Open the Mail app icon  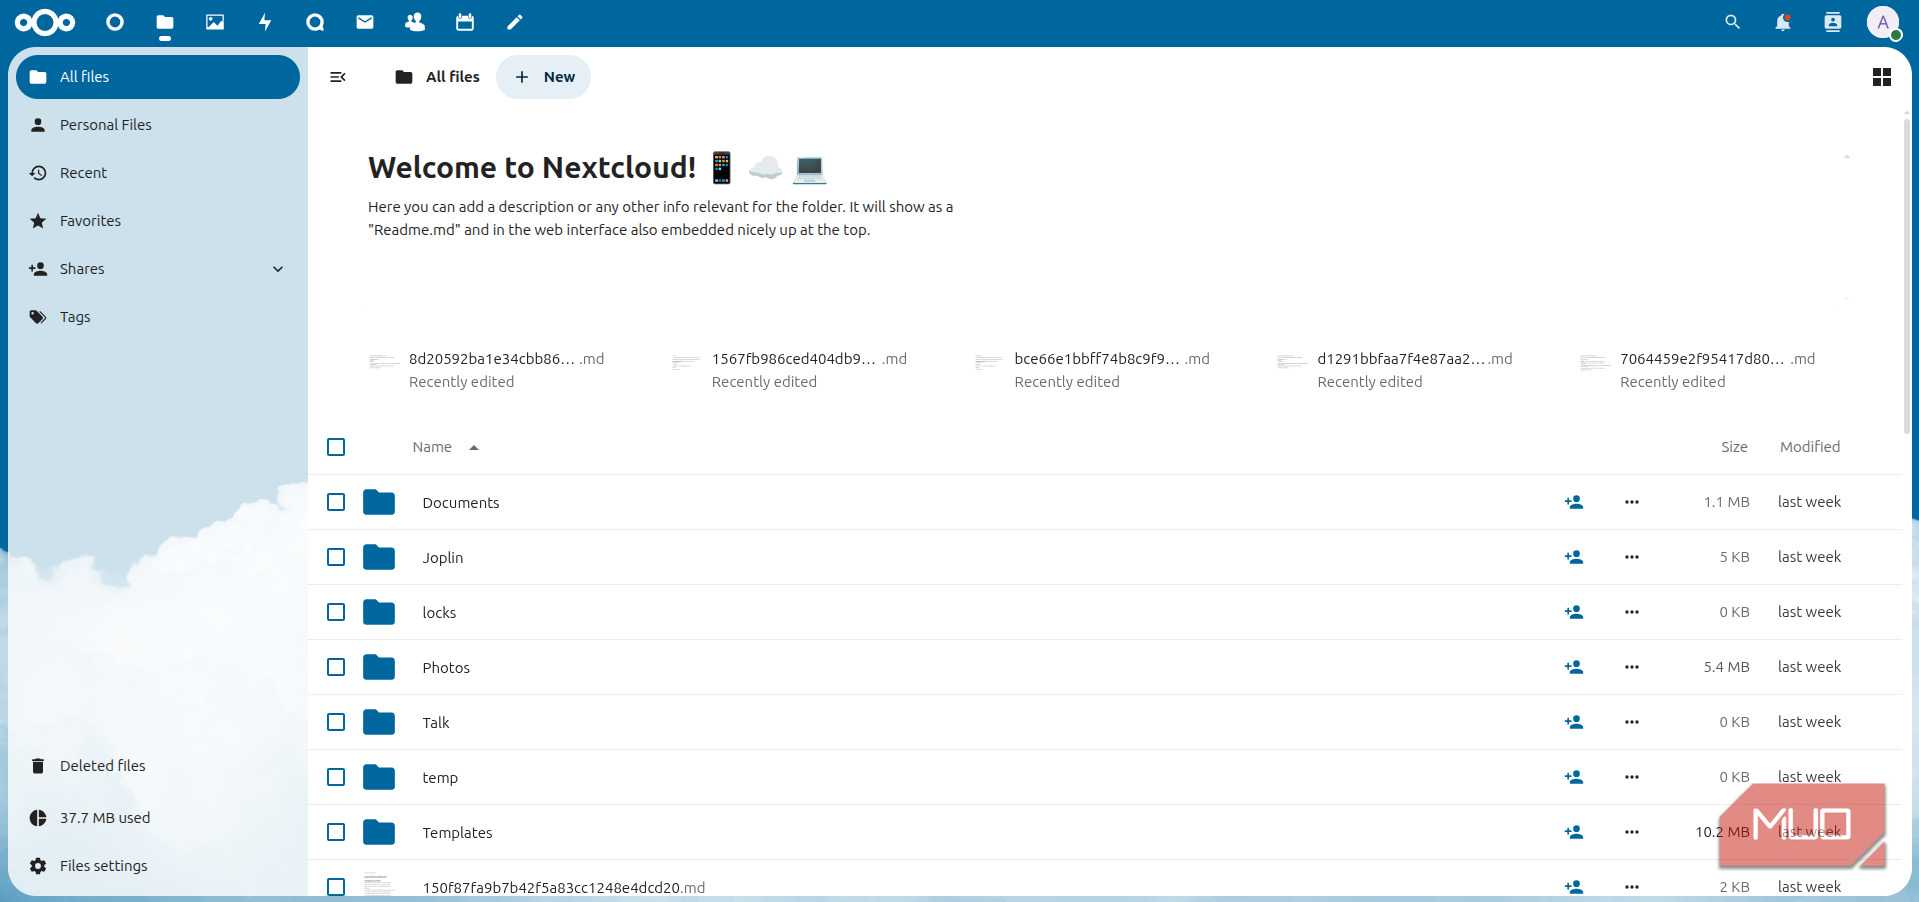365,22
